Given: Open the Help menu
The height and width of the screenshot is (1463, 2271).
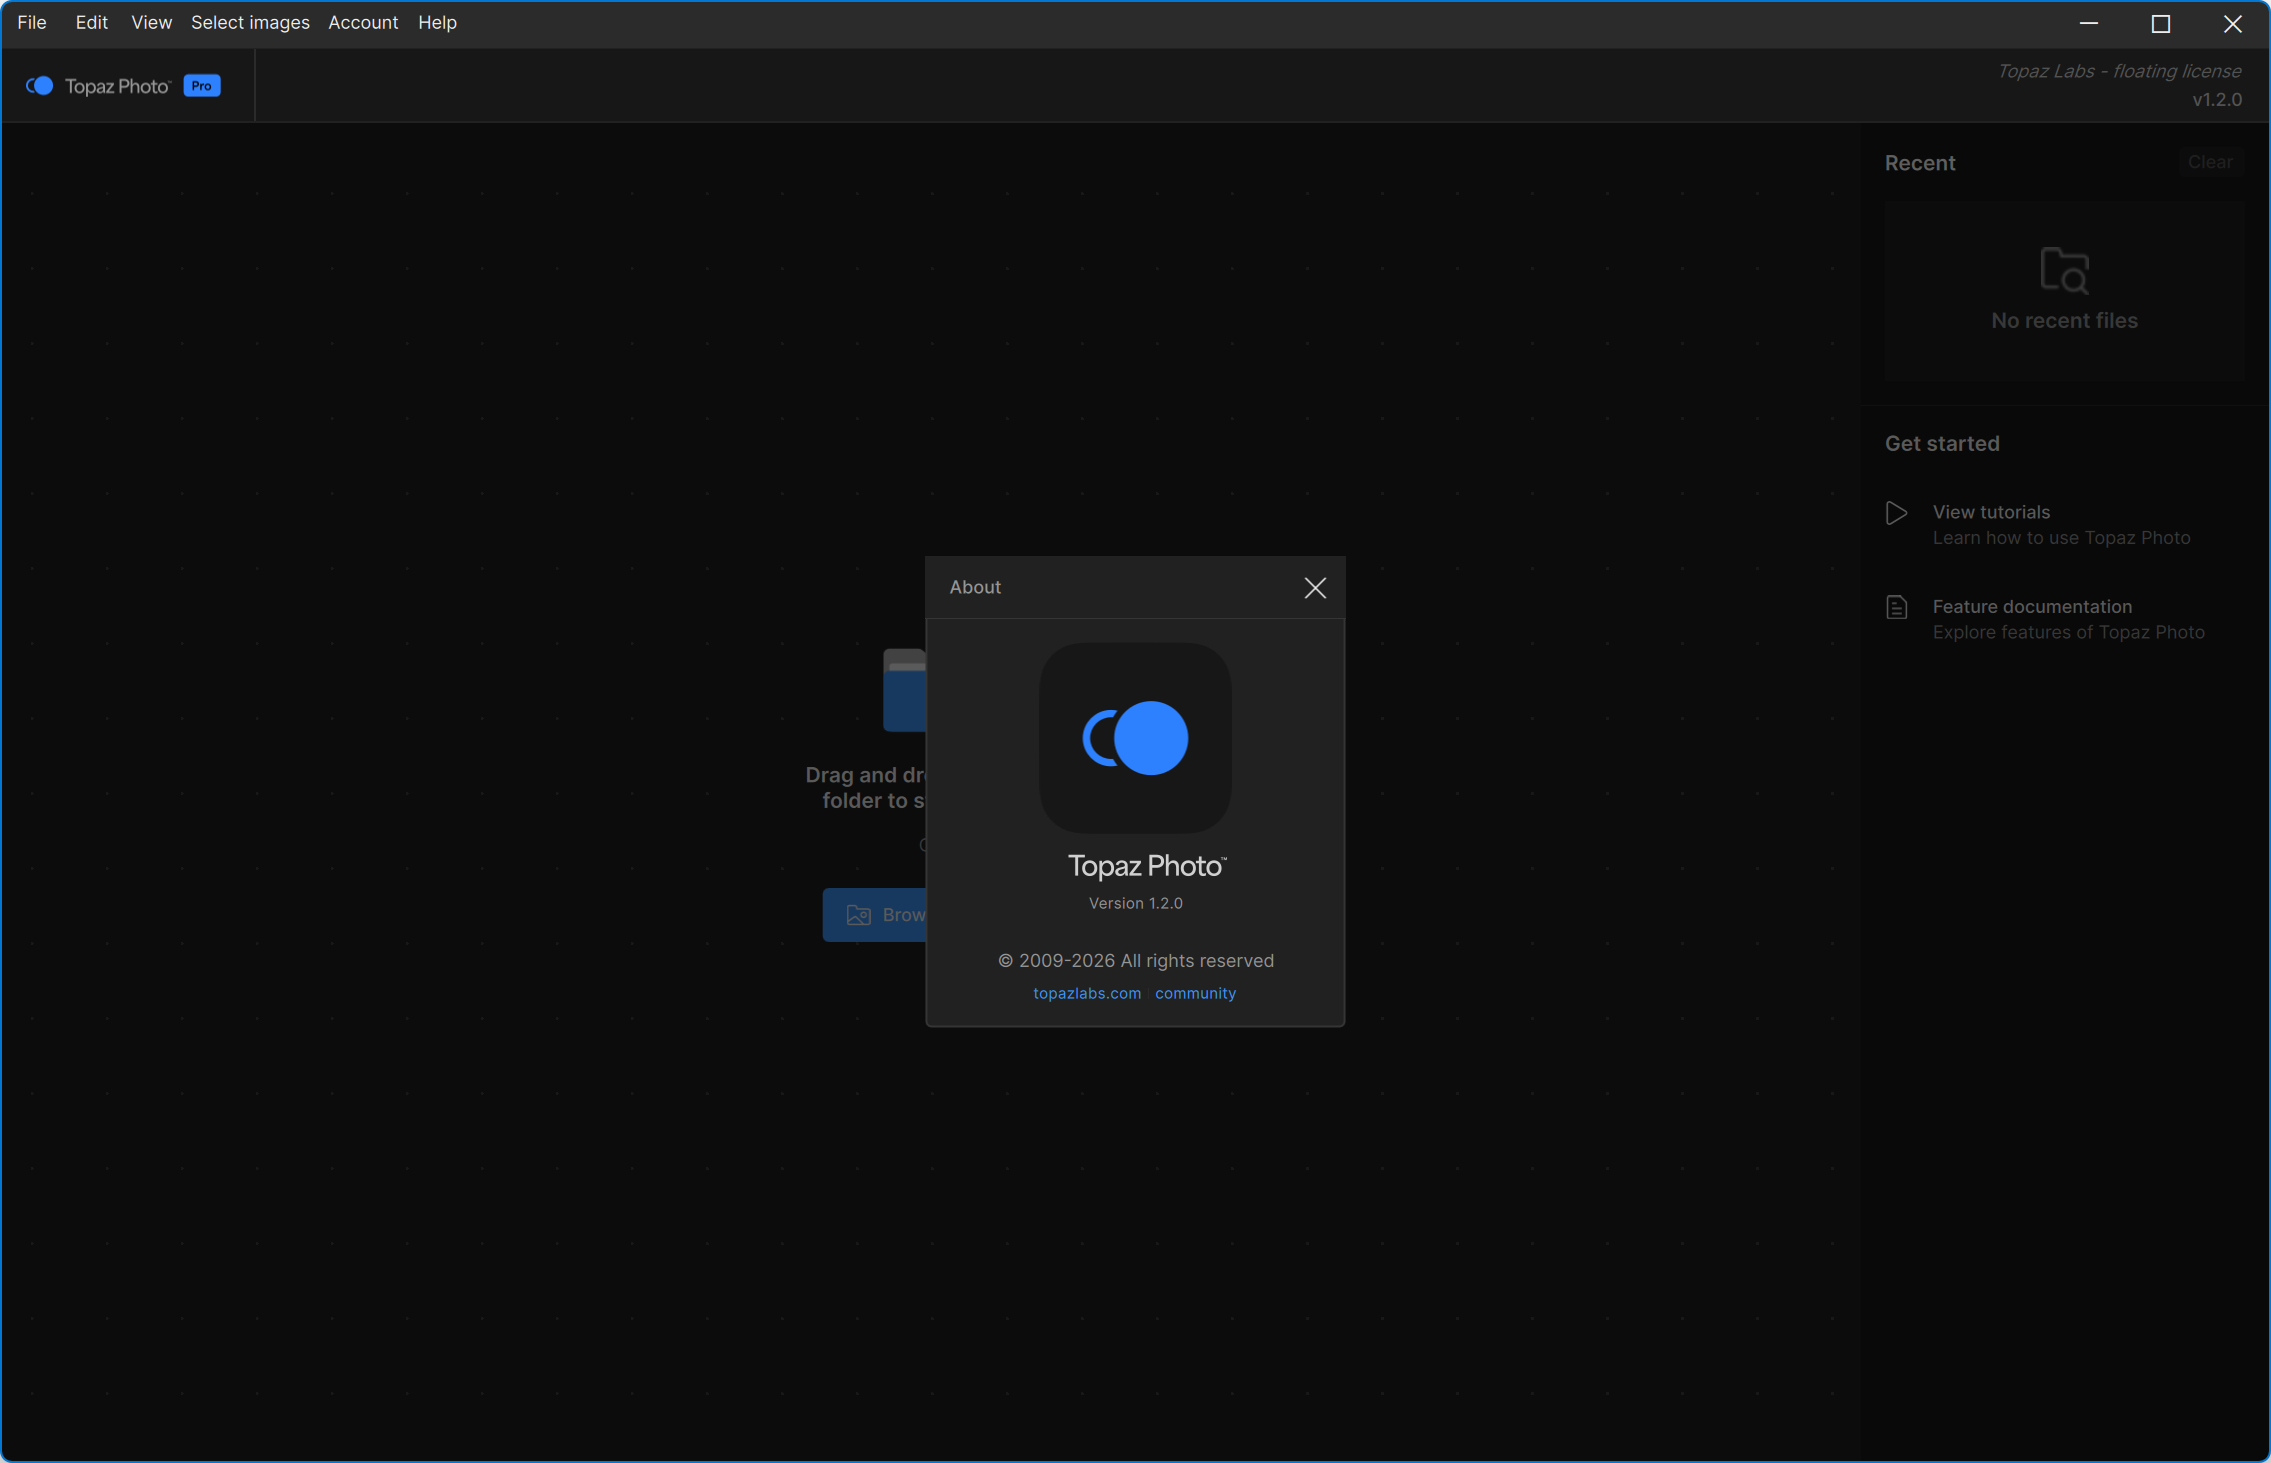Looking at the screenshot, I should 437,22.
